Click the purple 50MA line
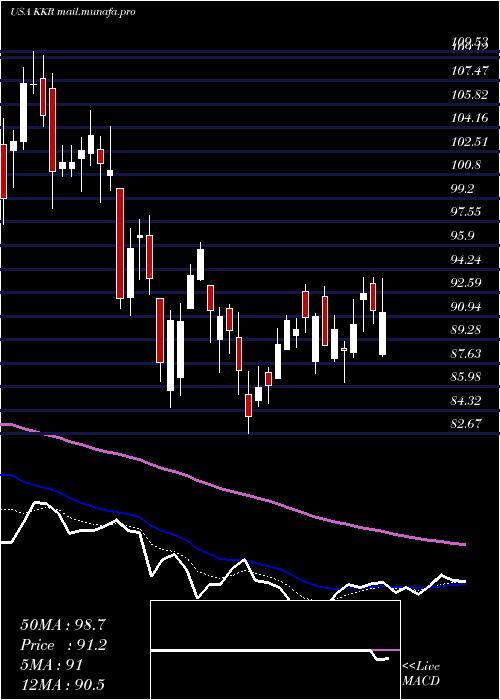500x700 pixels. 232,492
